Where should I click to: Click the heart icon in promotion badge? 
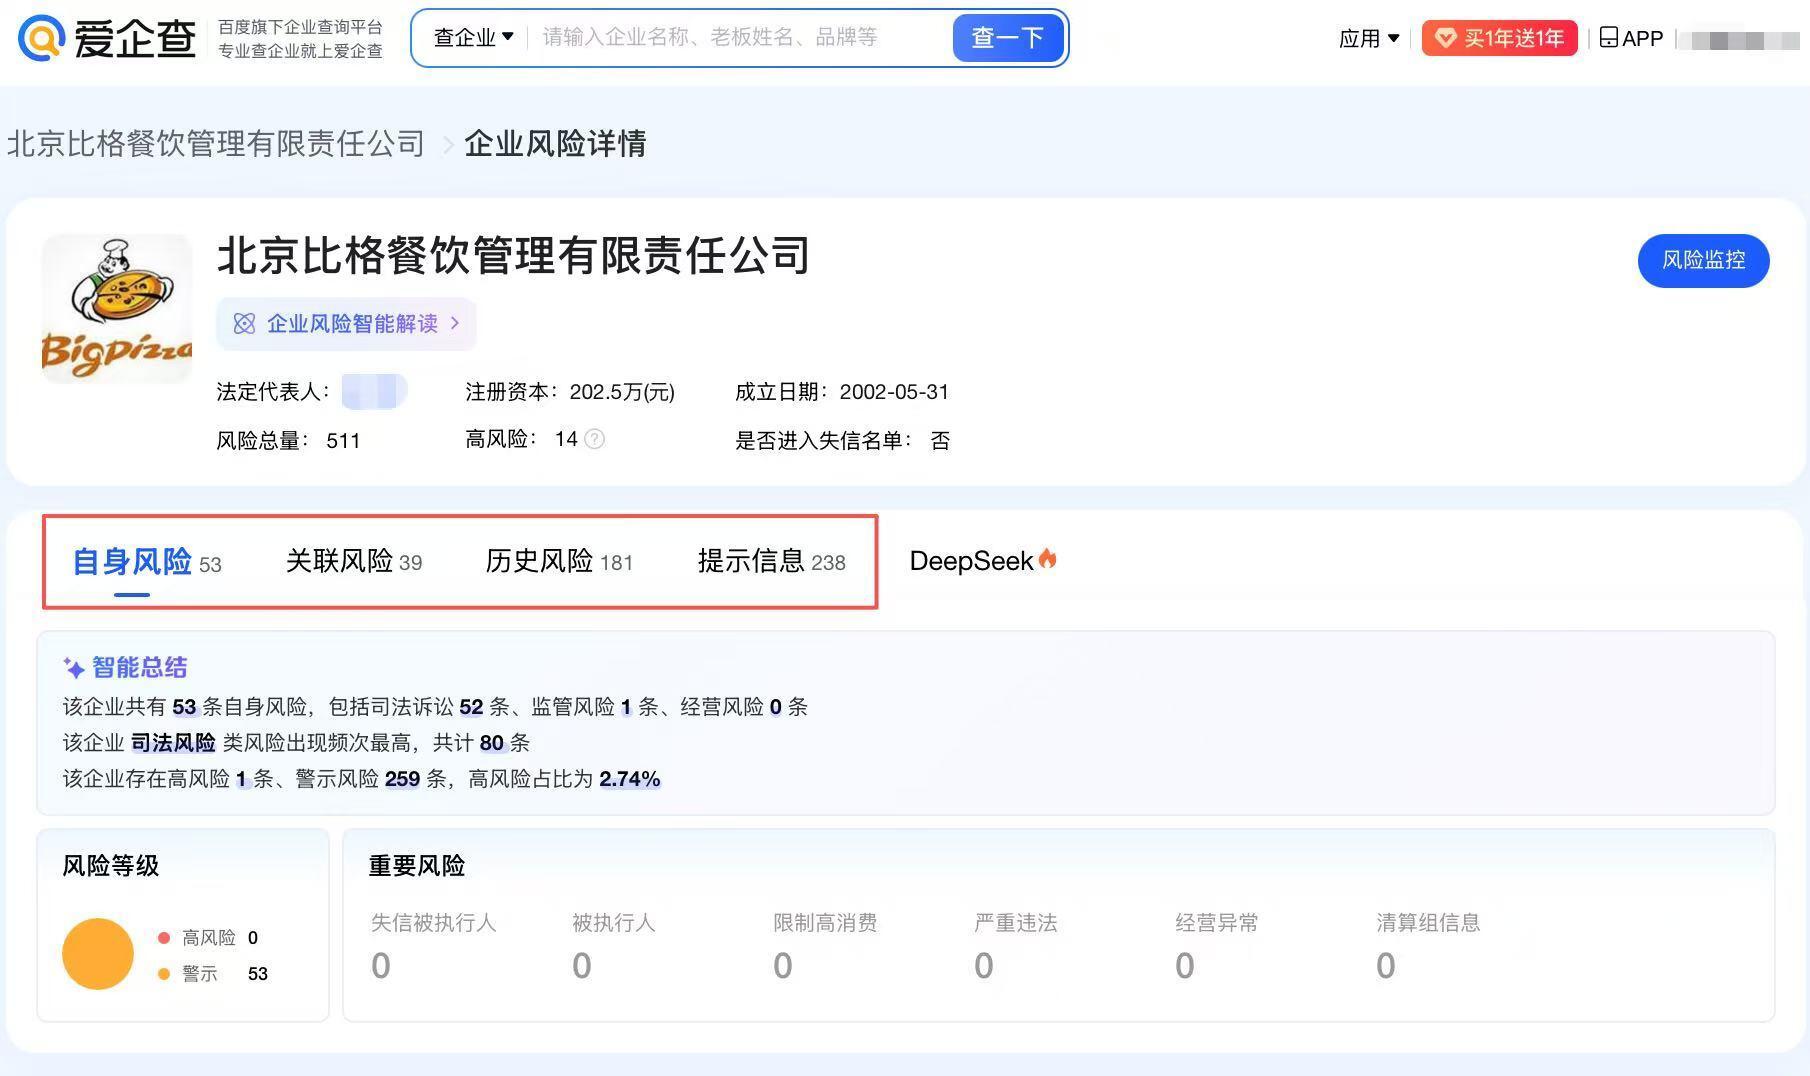coord(1445,38)
